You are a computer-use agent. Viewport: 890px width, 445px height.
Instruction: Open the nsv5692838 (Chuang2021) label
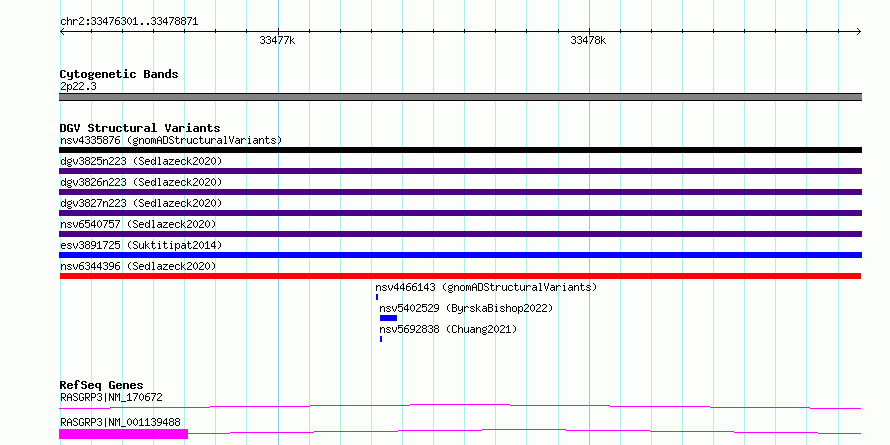[448, 329]
